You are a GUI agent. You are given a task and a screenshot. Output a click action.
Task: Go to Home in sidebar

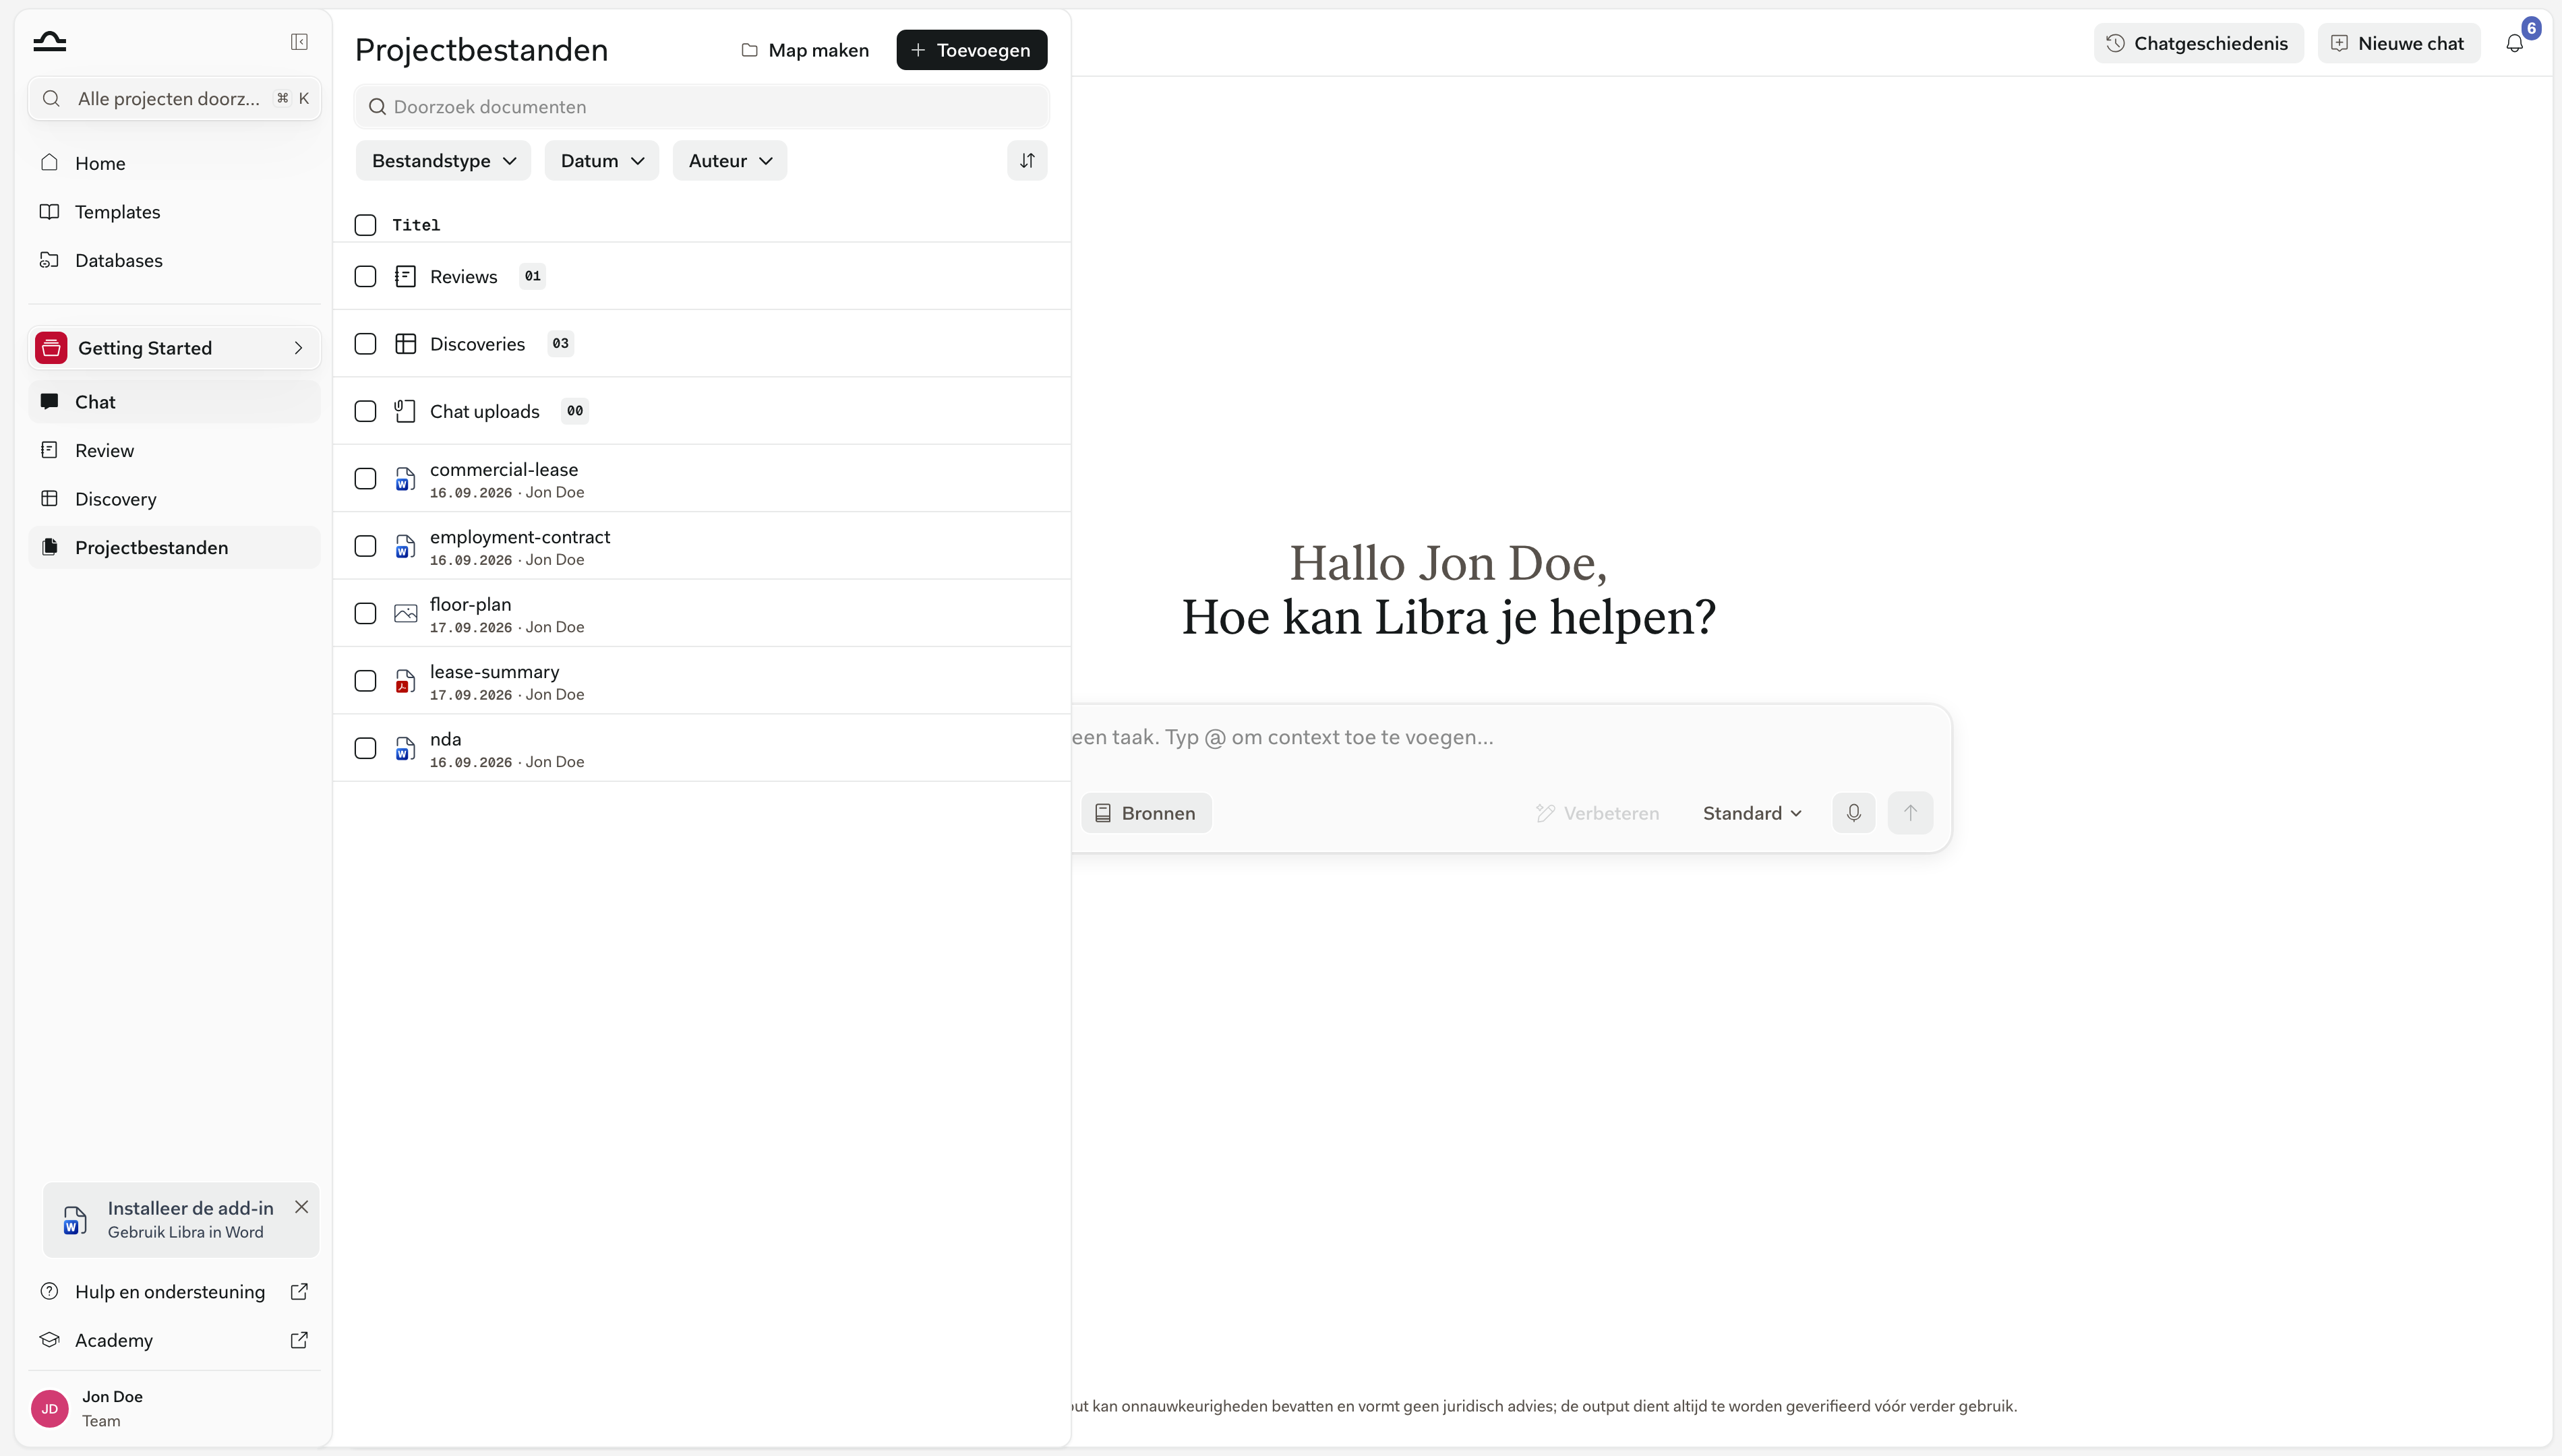(x=174, y=163)
